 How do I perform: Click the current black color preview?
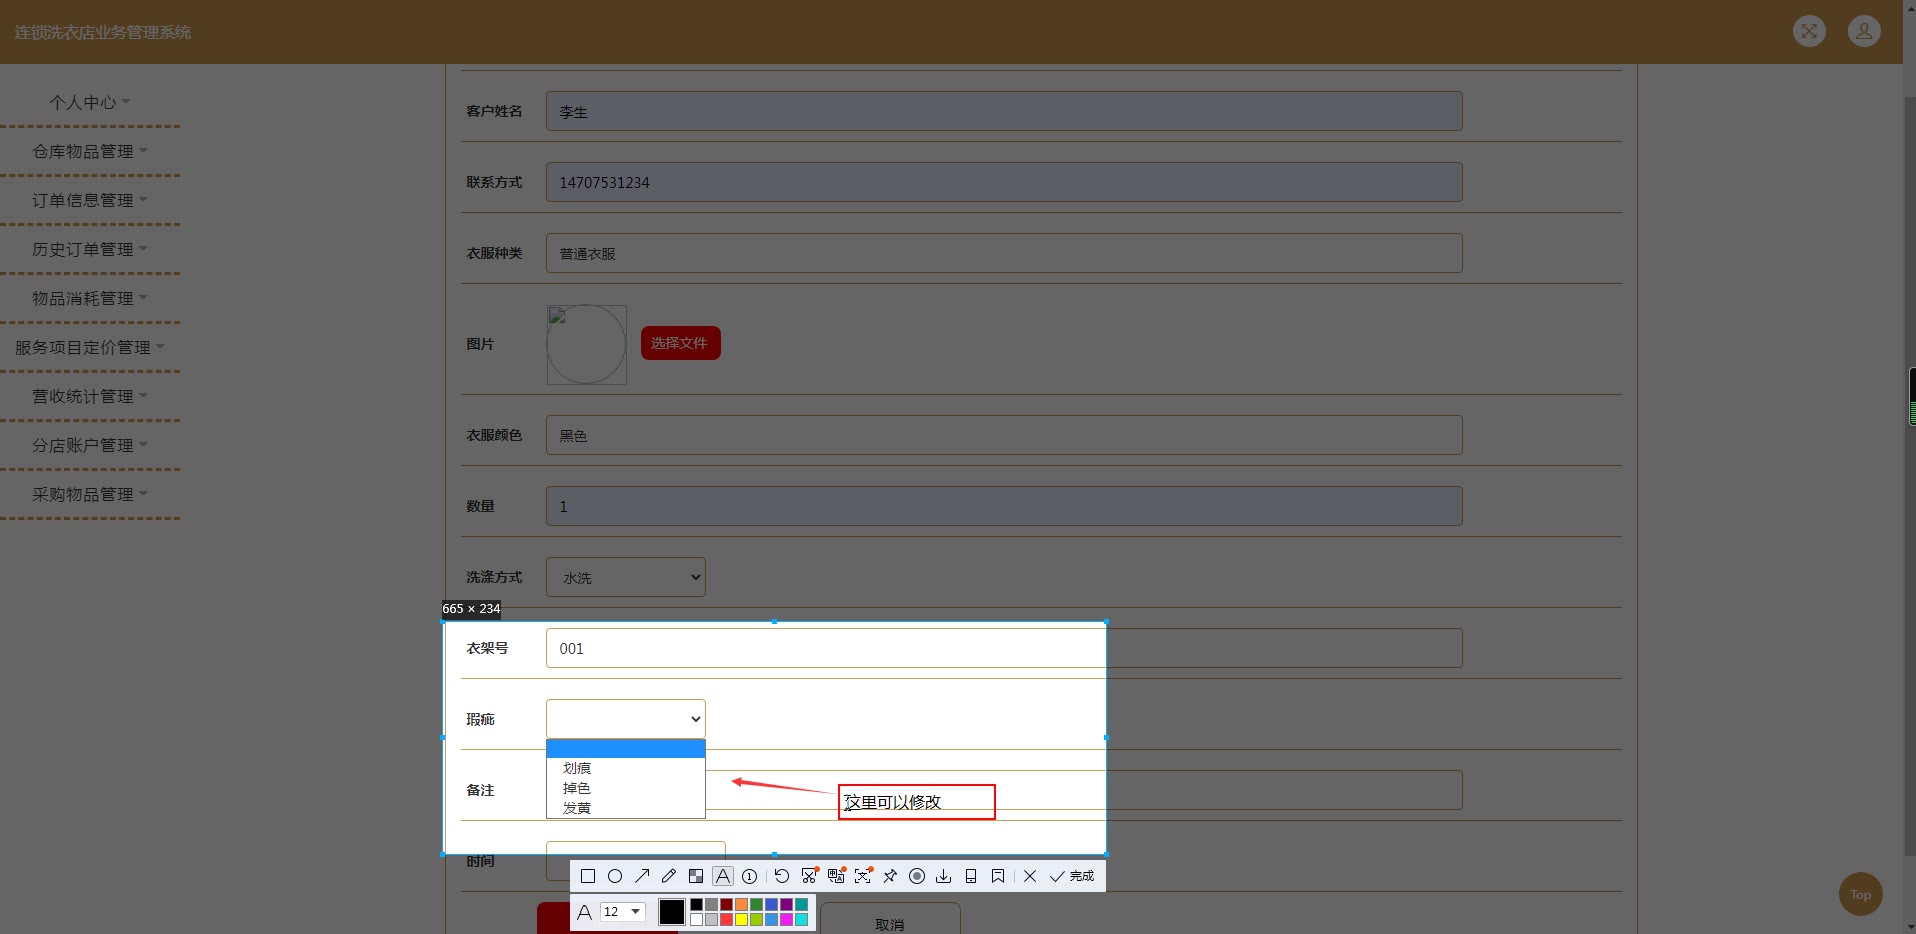[x=672, y=912]
